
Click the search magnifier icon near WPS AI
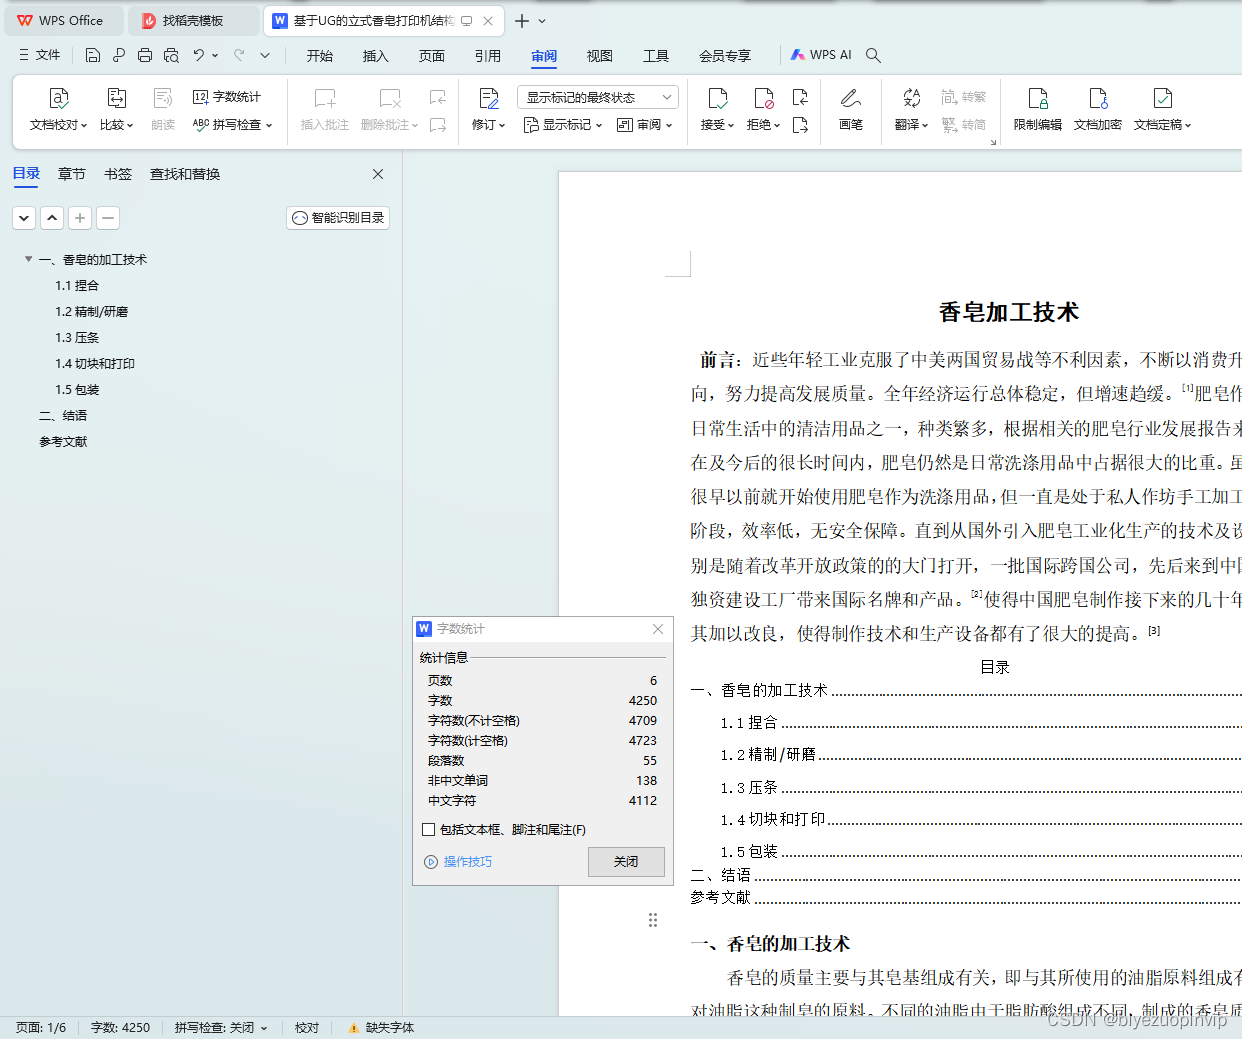pyautogui.click(x=873, y=55)
